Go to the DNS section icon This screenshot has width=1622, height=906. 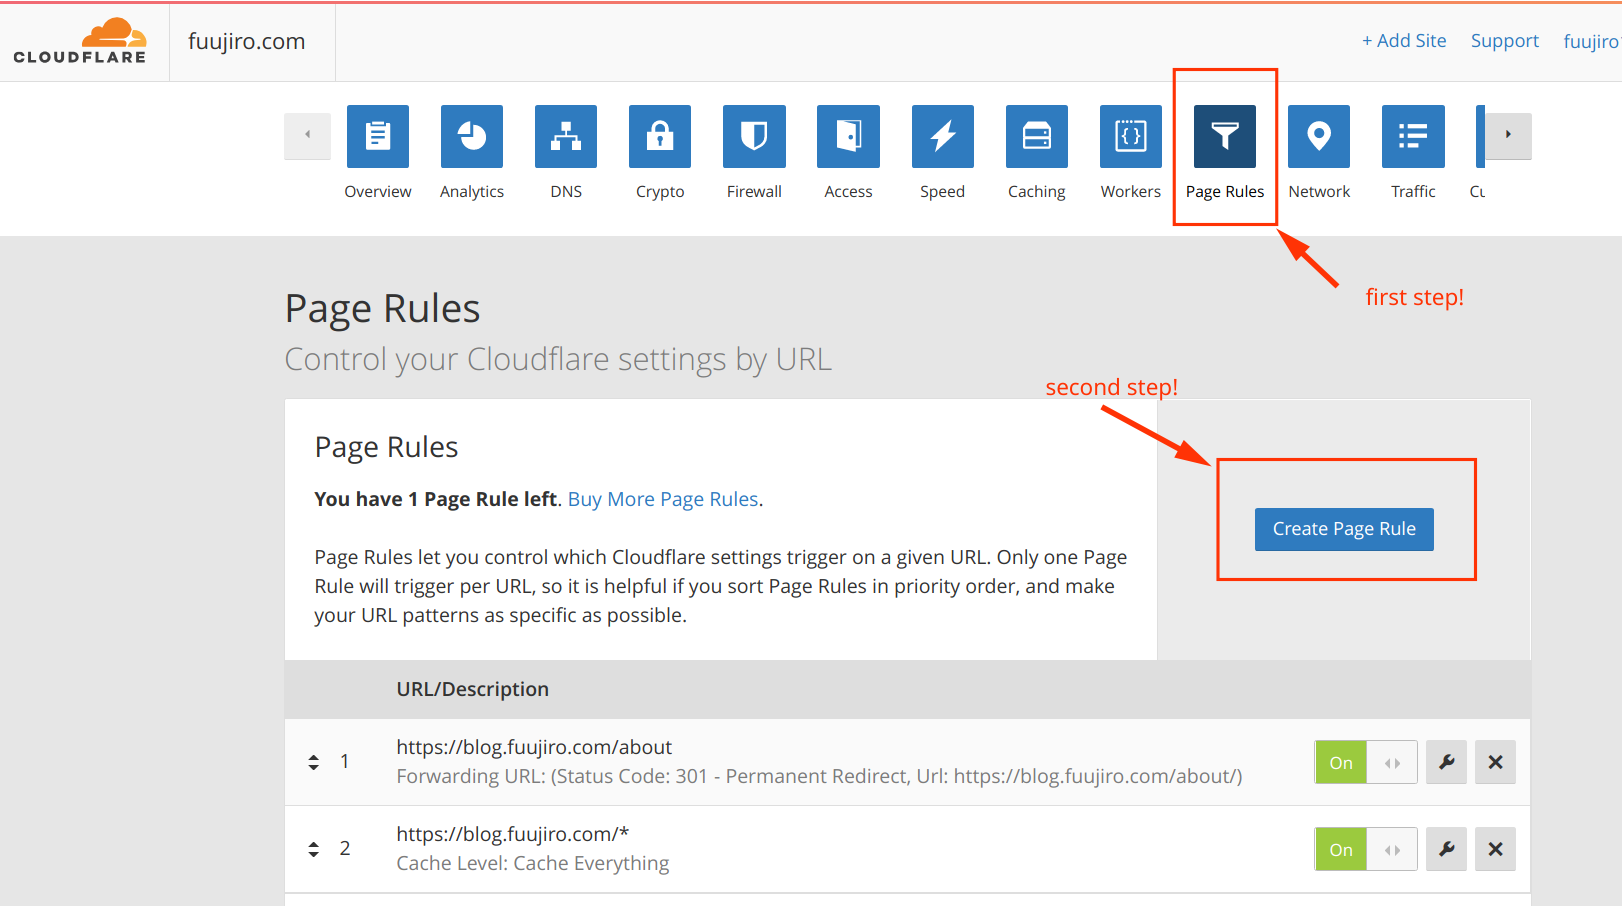(x=566, y=136)
